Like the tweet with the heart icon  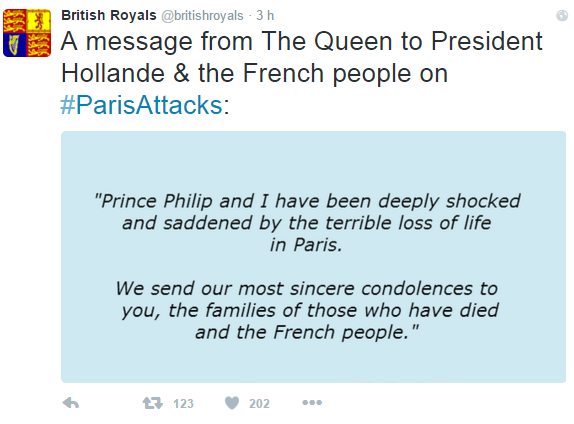pyautogui.click(x=232, y=403)
